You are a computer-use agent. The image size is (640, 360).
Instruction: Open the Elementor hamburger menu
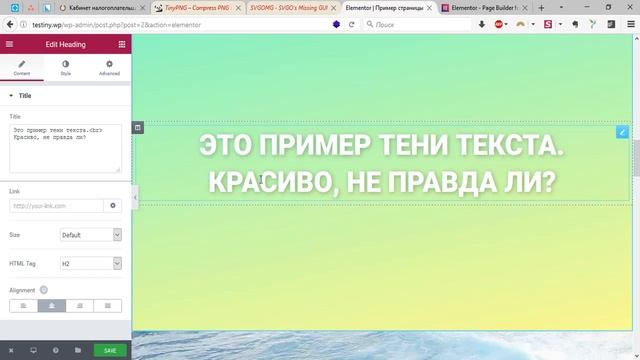pos(9,44)
